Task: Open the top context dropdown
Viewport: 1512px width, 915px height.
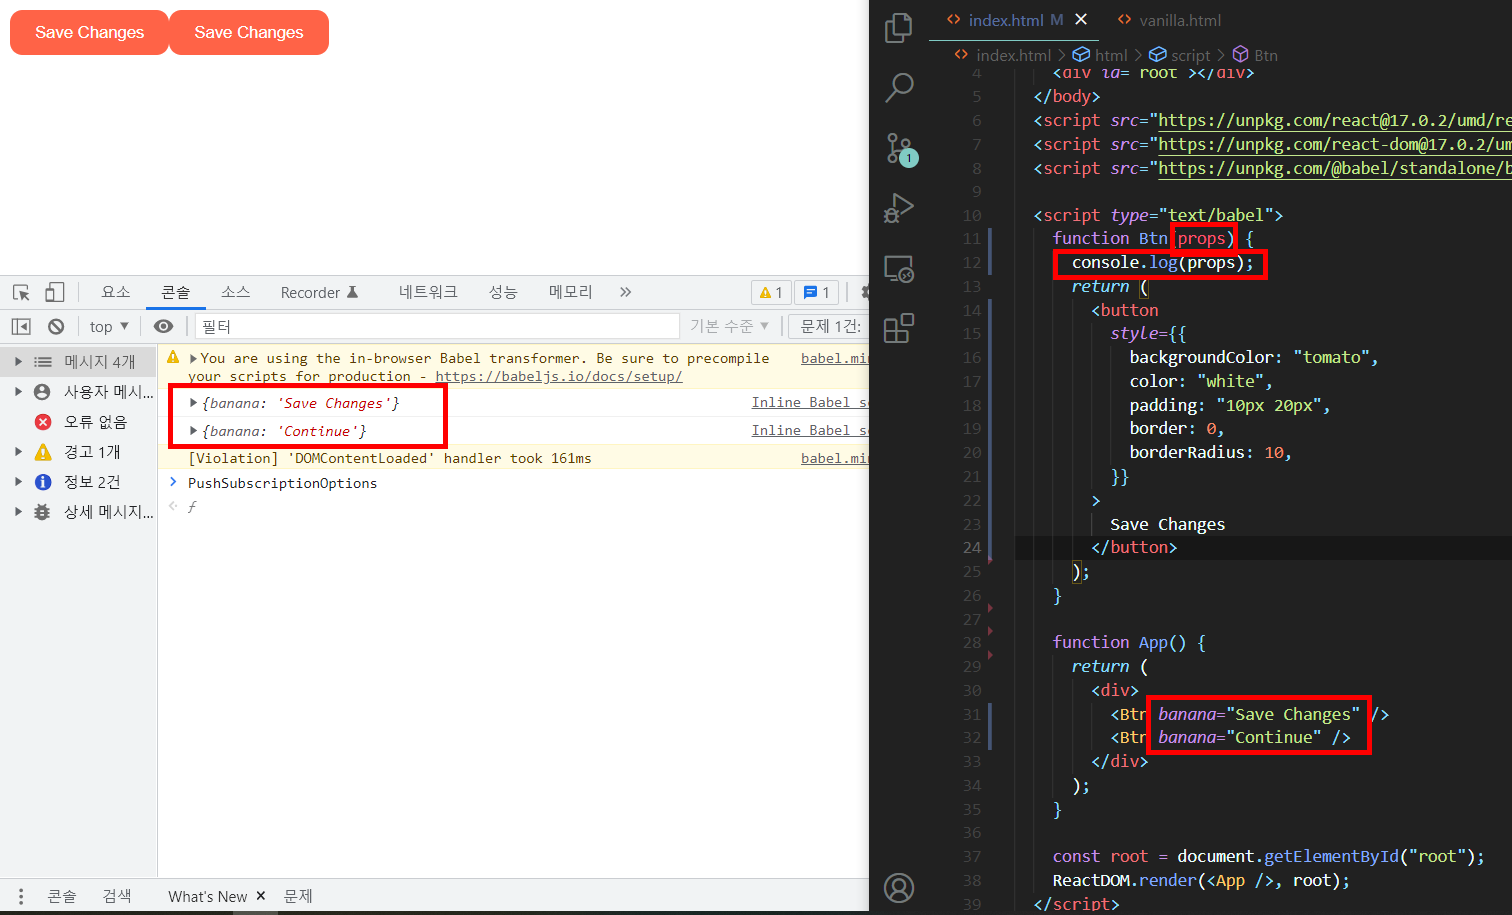Action: pos(109,326)
